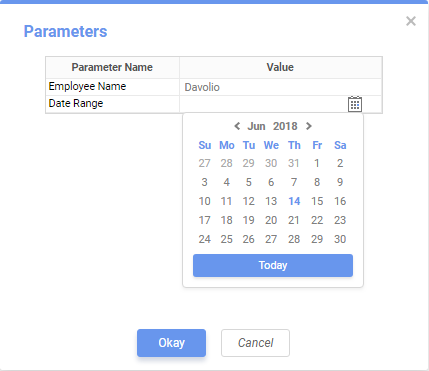Select the Jun month label
Screen dimensions: 429x371
[256, 126]
